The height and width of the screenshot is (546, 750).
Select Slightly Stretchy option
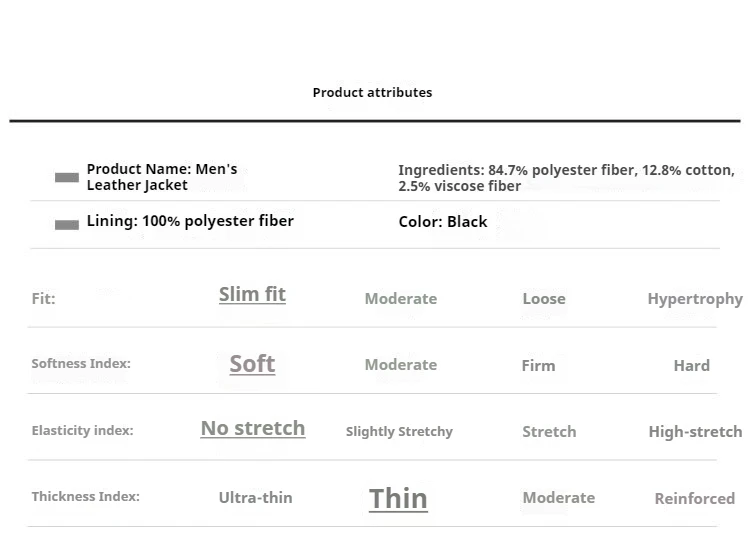pyautogui.click(x=399, y=431)
